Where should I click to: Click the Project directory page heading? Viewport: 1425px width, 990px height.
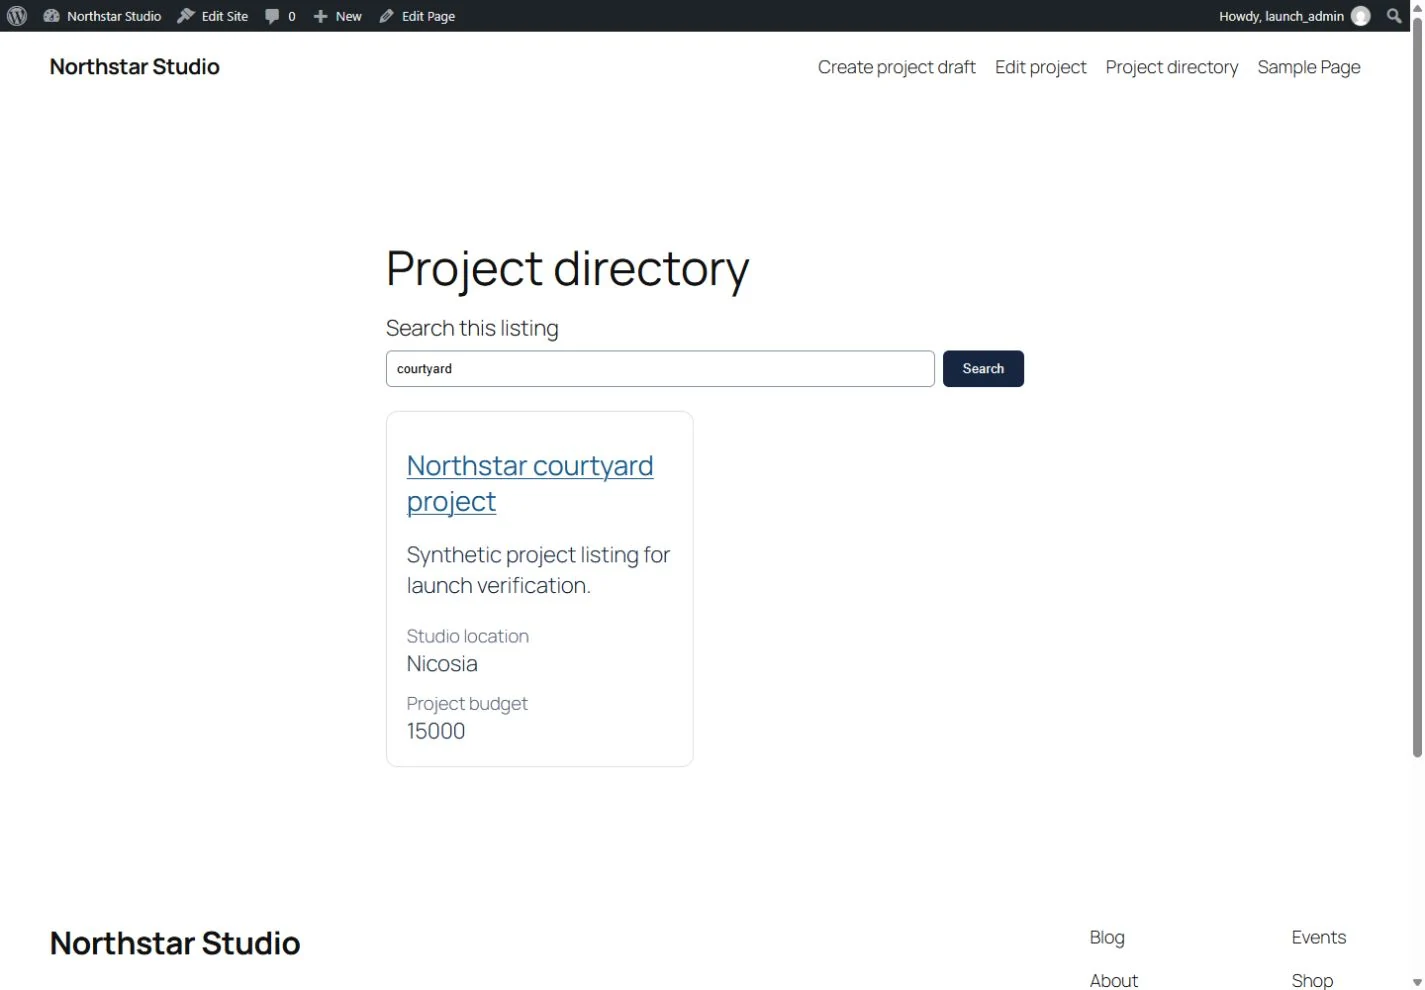click(567, 268)
